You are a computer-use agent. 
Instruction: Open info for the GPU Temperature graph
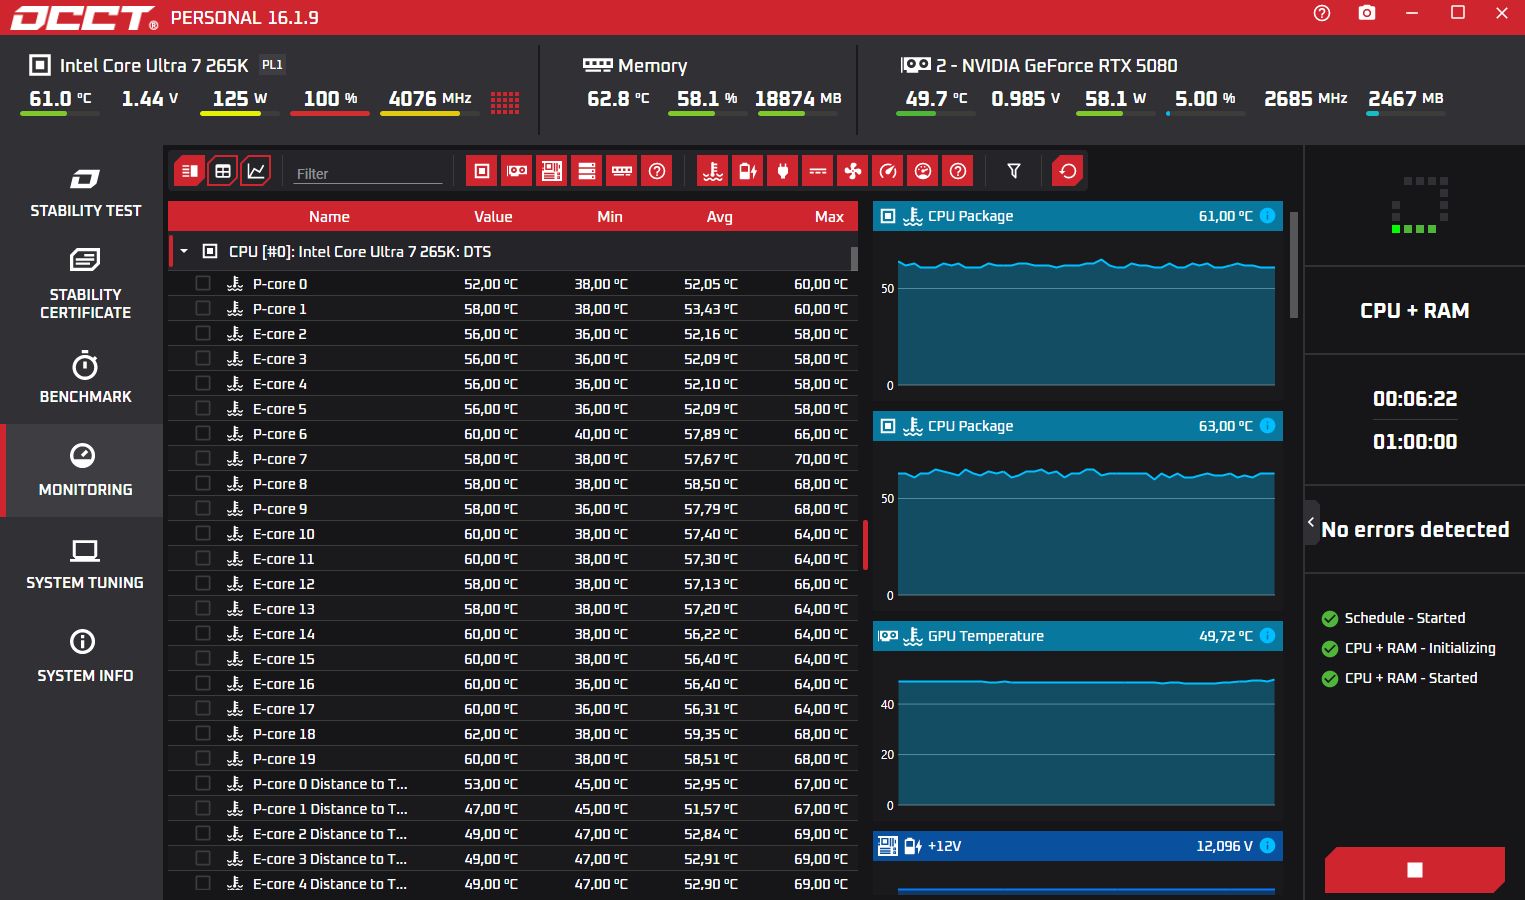(1267, 636)
